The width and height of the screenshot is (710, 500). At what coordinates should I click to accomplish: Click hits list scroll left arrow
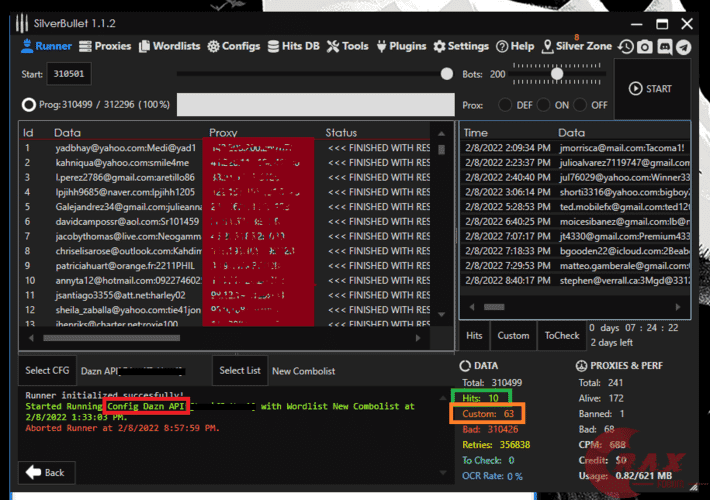pos(472,307)
